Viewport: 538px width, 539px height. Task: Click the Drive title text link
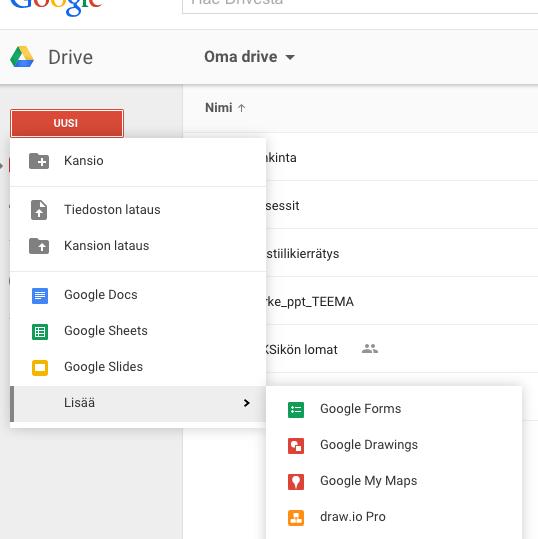pyautogui.click(x=70, y=57)
